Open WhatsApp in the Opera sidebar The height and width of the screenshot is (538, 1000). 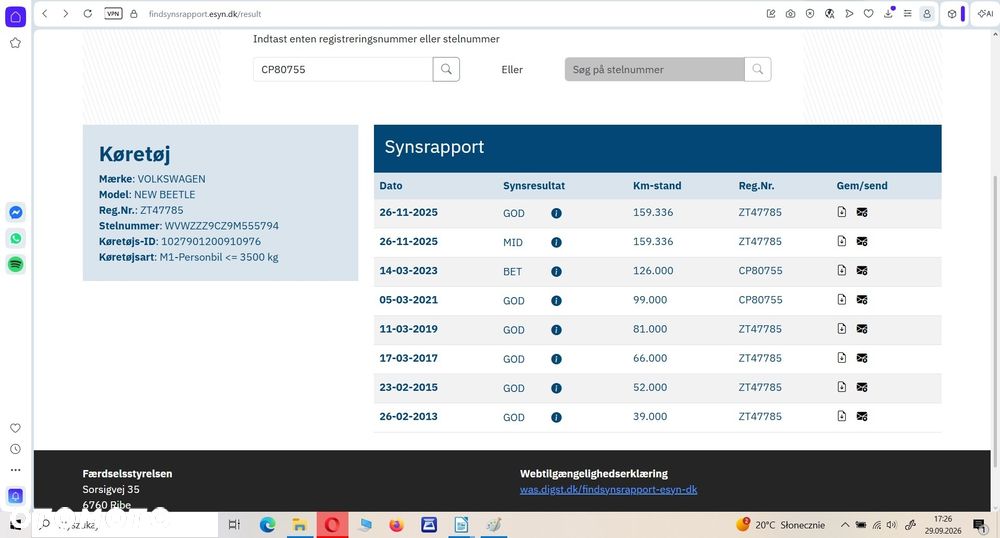[16, 238]
